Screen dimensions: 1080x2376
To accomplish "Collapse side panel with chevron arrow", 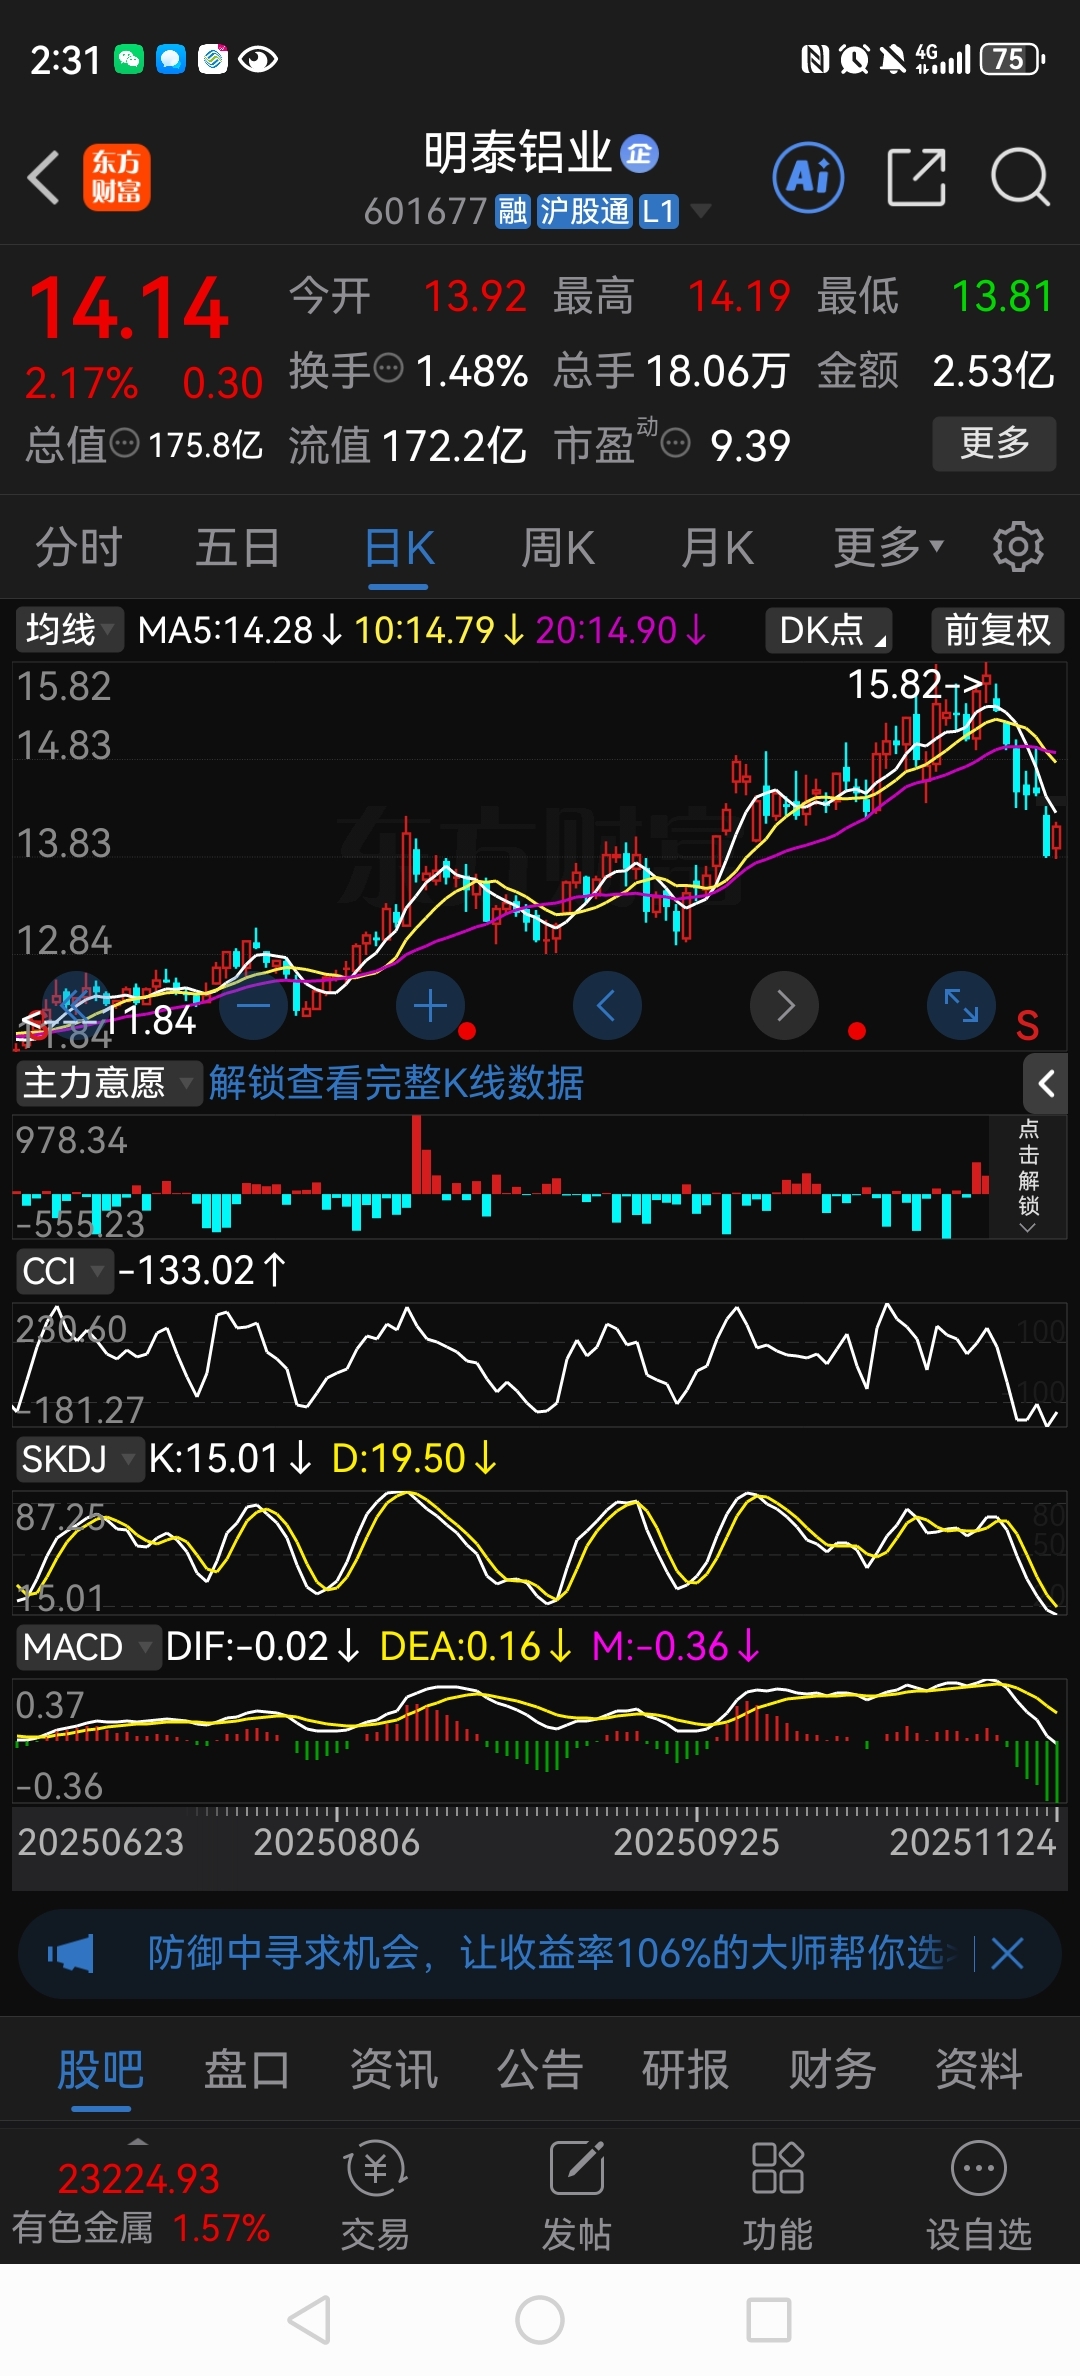I will 1045,1083.
